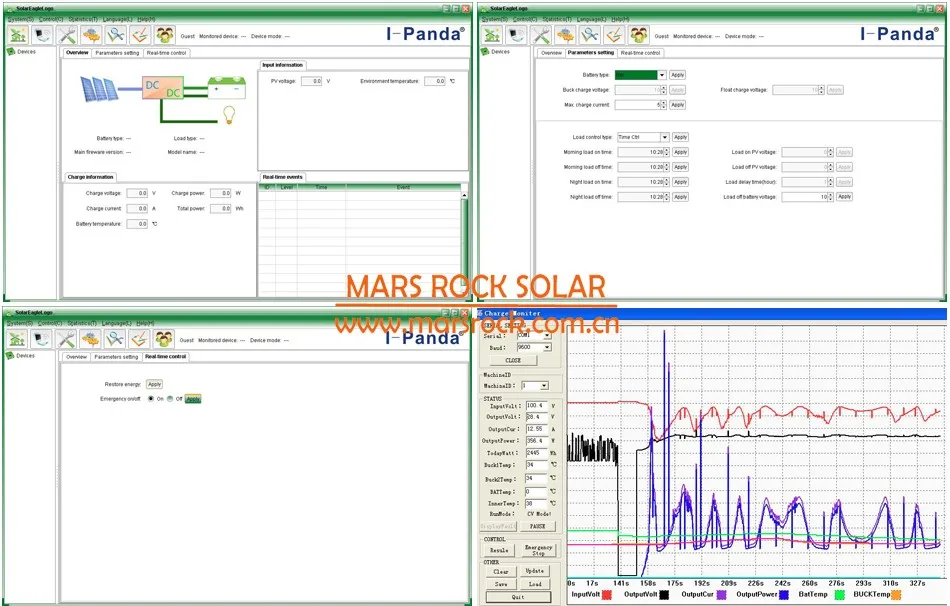
Task: Click the checklist pencil icon in Parameters setting window
Action: (x=614, y=35)
